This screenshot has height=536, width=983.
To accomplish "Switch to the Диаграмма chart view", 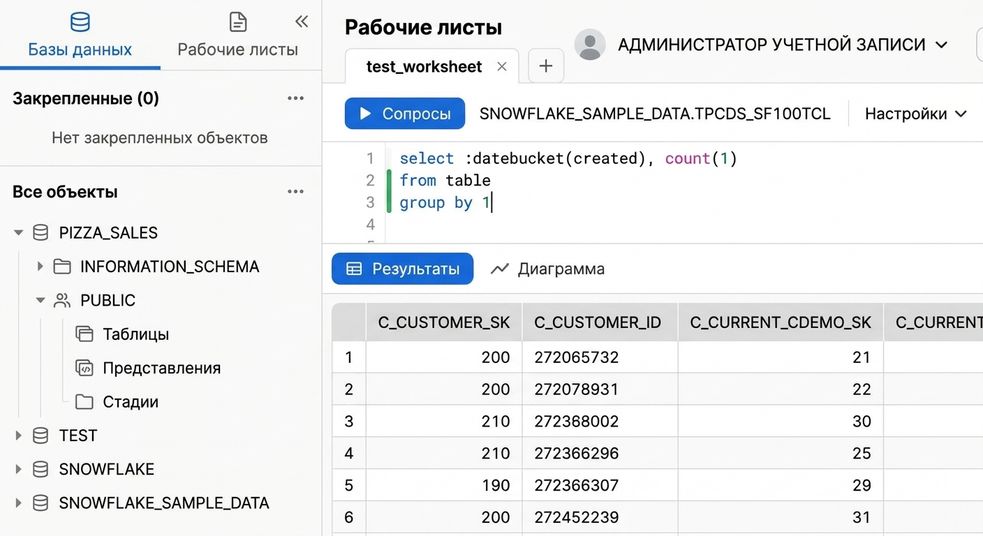I will [547, 269].
